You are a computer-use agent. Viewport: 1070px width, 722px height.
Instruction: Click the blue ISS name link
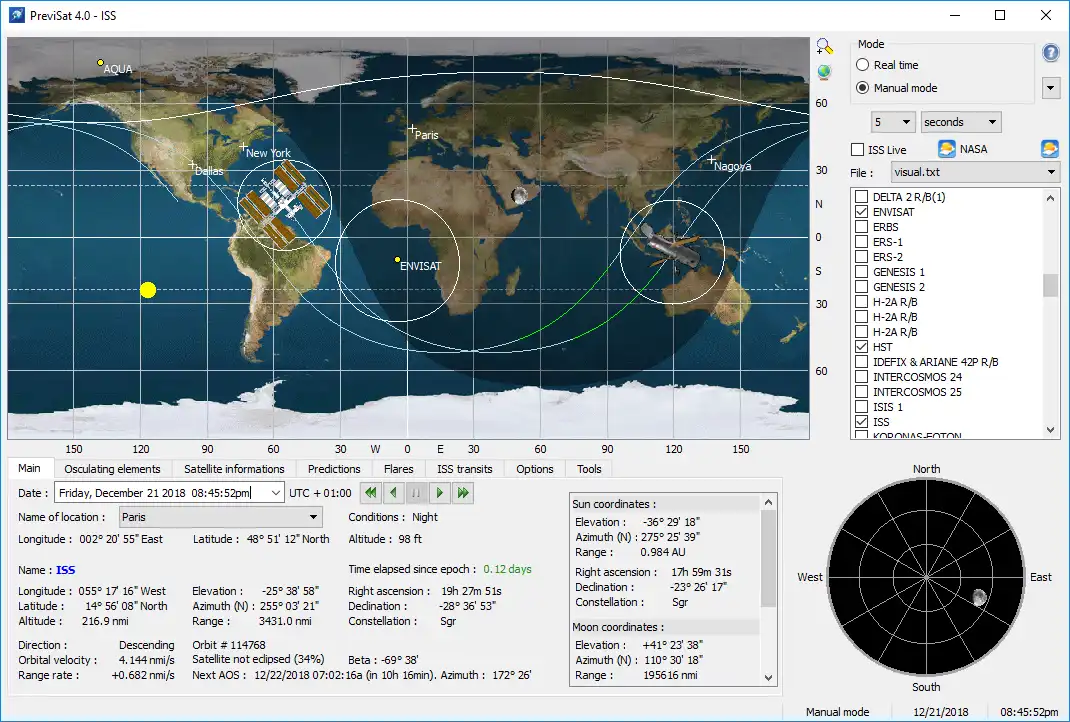pos(65,570)
